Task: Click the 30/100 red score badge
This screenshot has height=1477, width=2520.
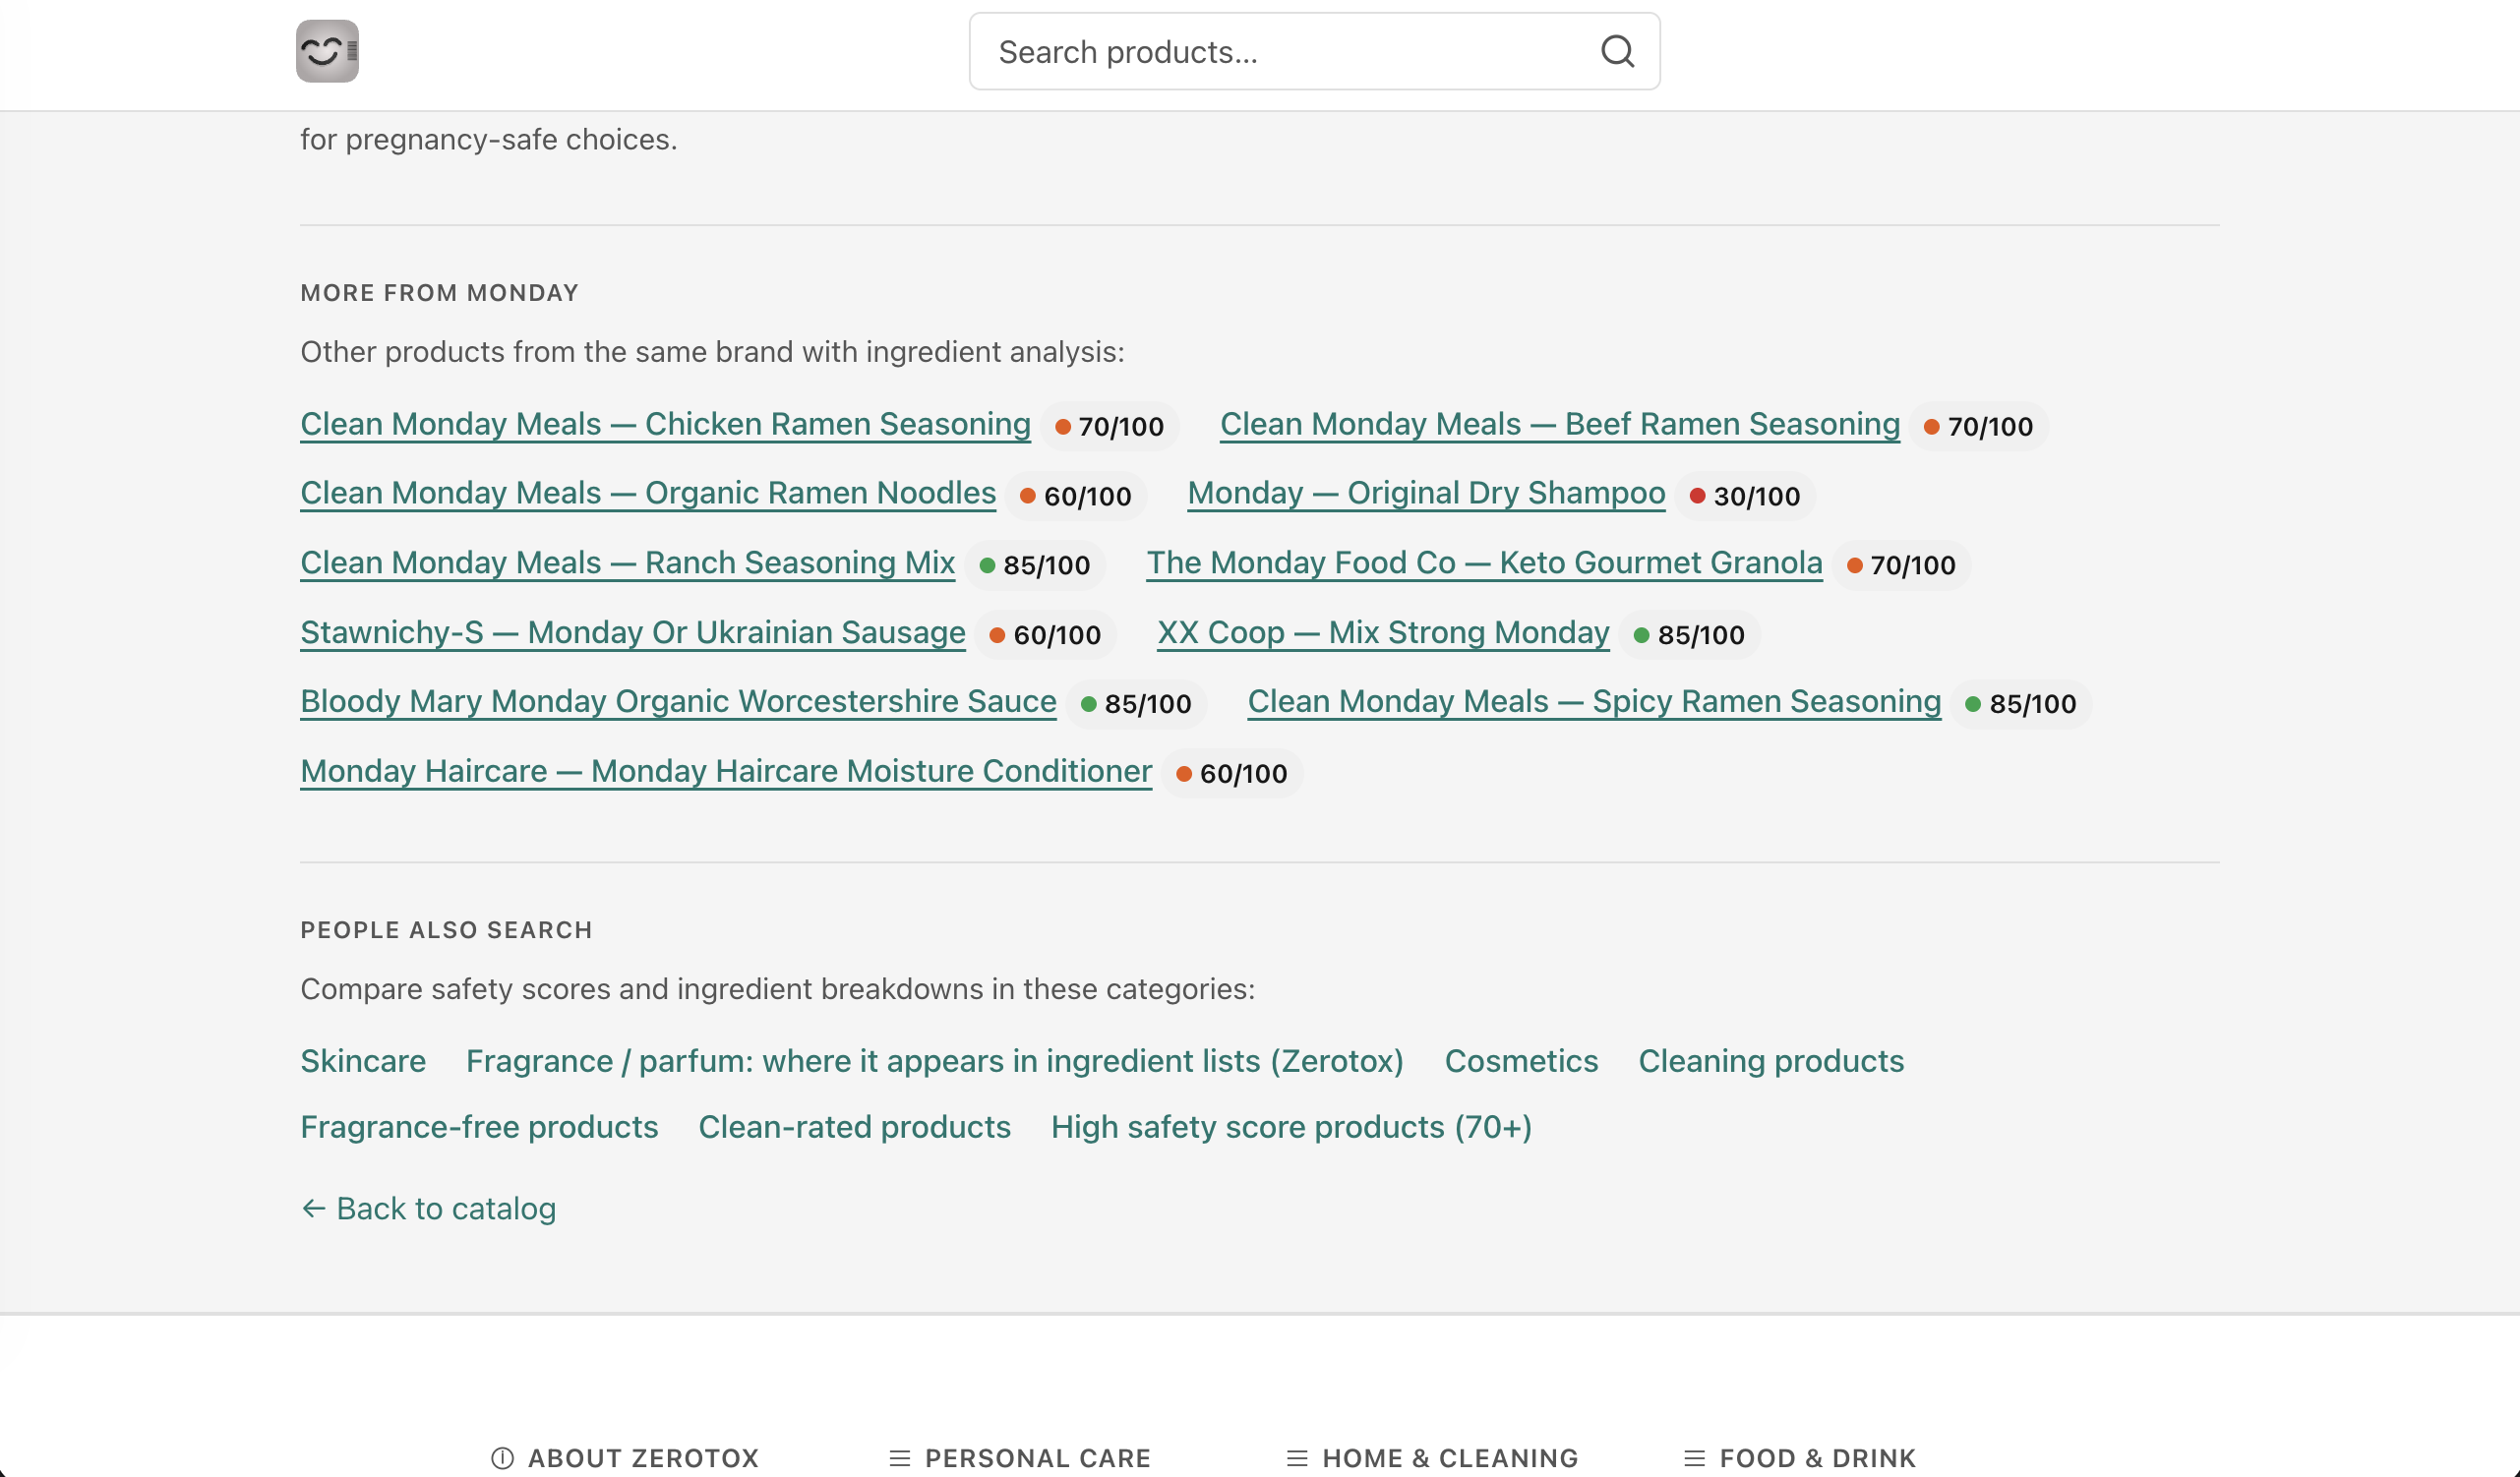Action: 1745,496
